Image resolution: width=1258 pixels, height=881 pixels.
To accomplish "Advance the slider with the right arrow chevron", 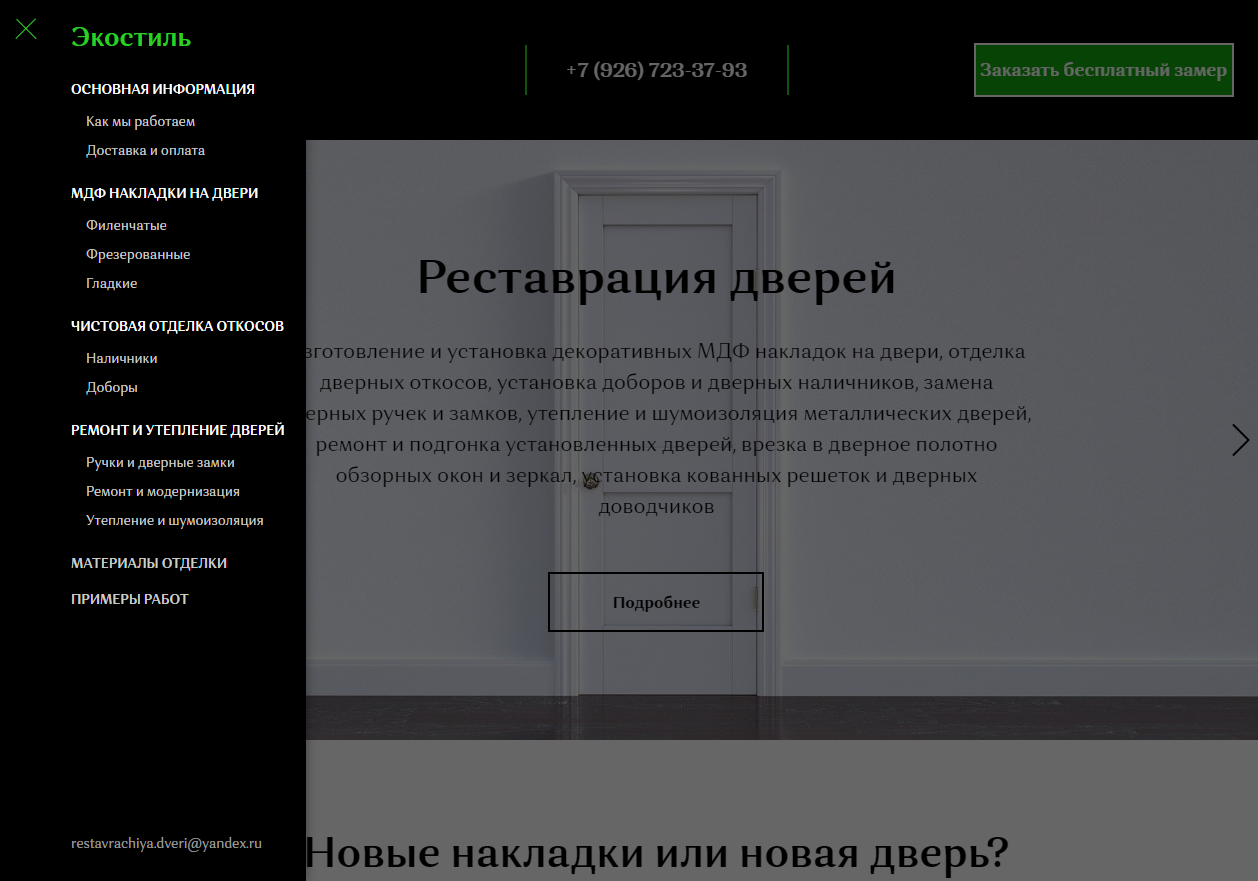I will point(1240,440).
